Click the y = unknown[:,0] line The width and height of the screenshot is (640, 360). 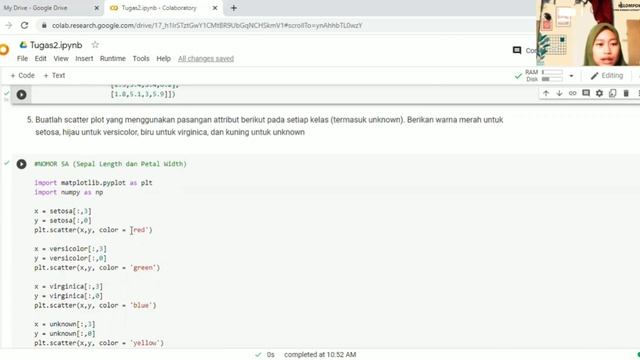[x=65, y=333]
